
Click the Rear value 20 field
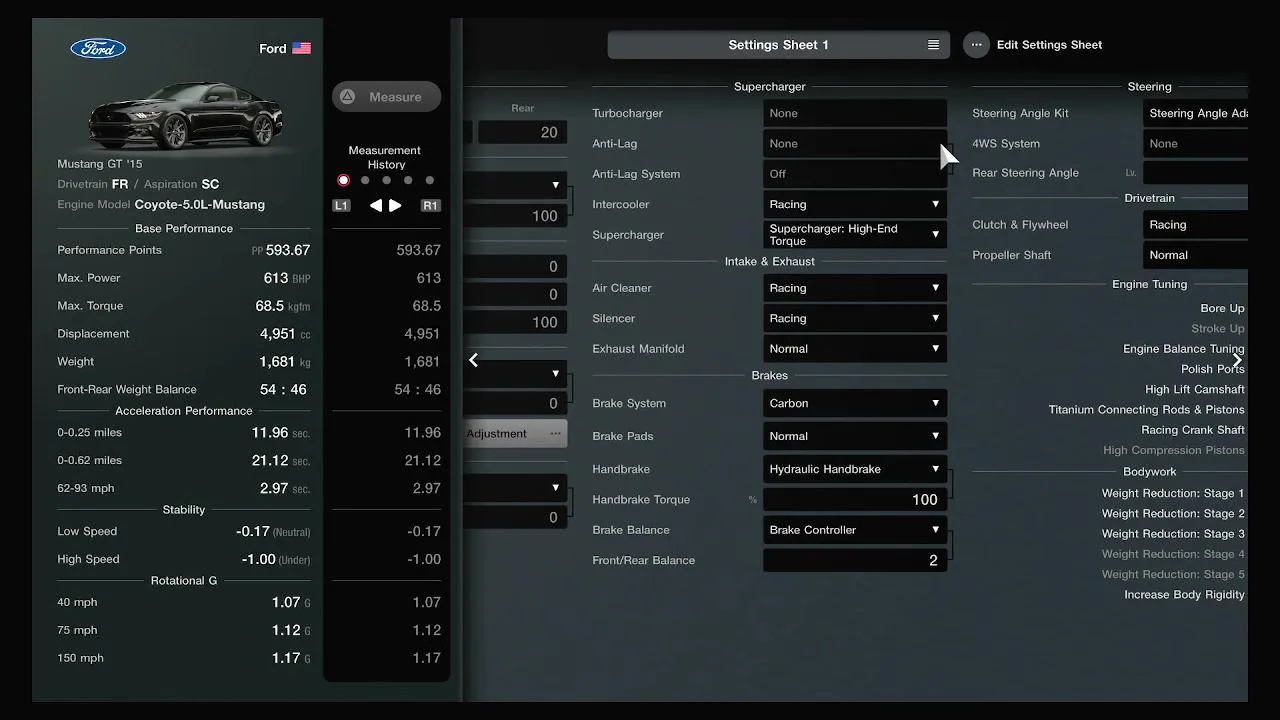click(x=523, y=132)
